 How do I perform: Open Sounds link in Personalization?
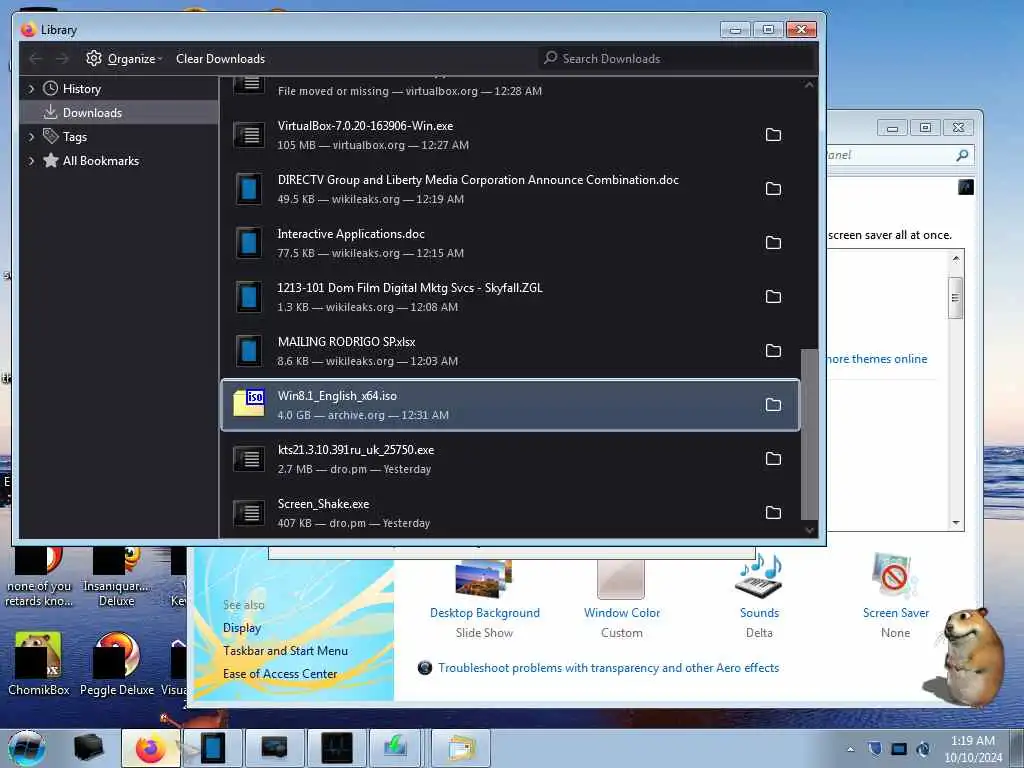pyautogui.click(x=759, y=613)
